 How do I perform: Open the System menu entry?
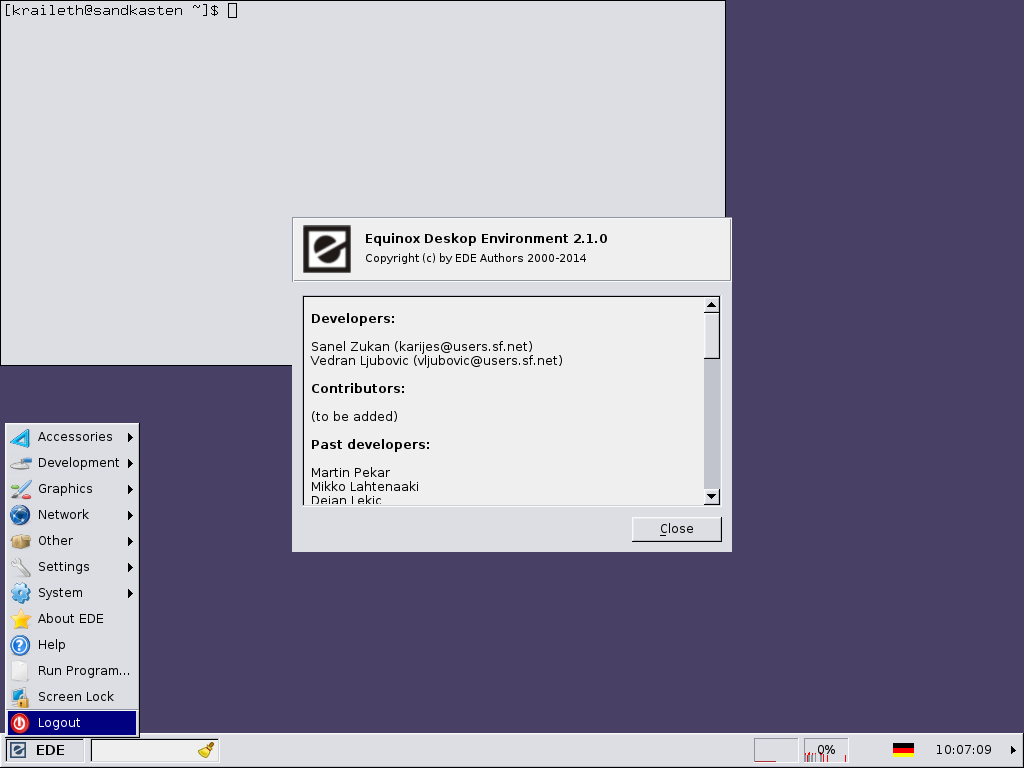[60, 593]
